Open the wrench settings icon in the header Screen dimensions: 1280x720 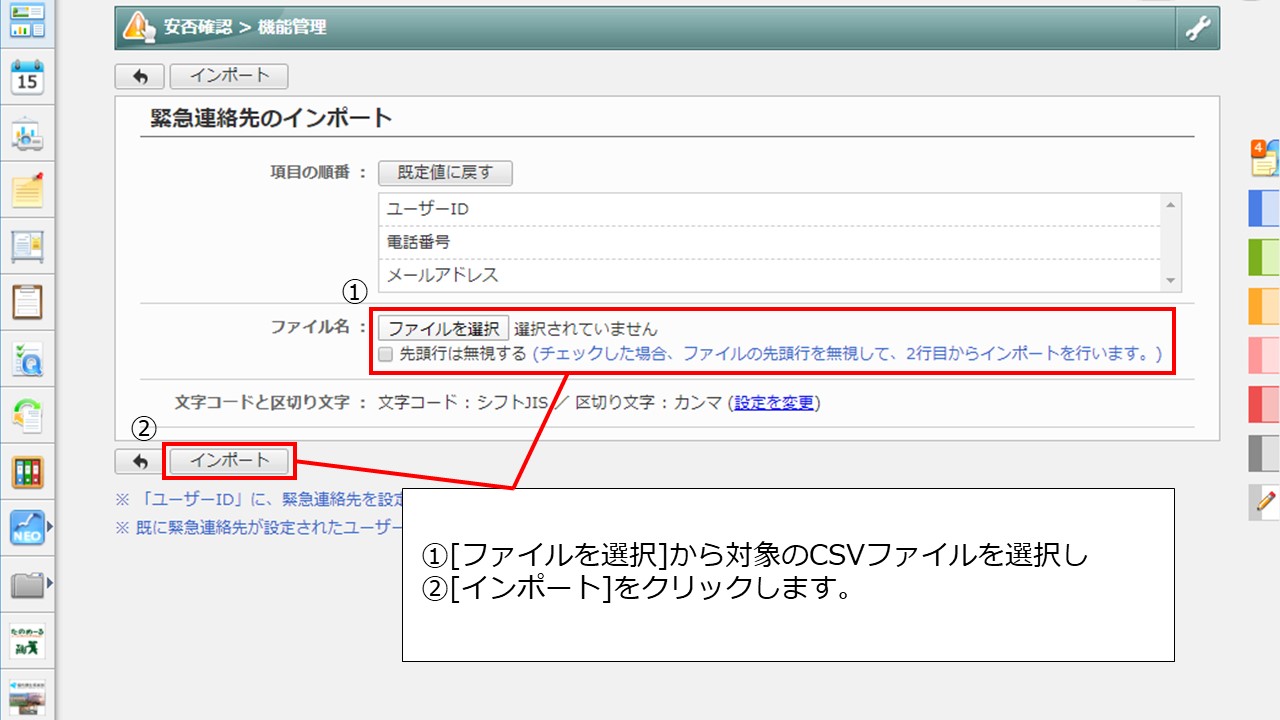coord(1197,29)
